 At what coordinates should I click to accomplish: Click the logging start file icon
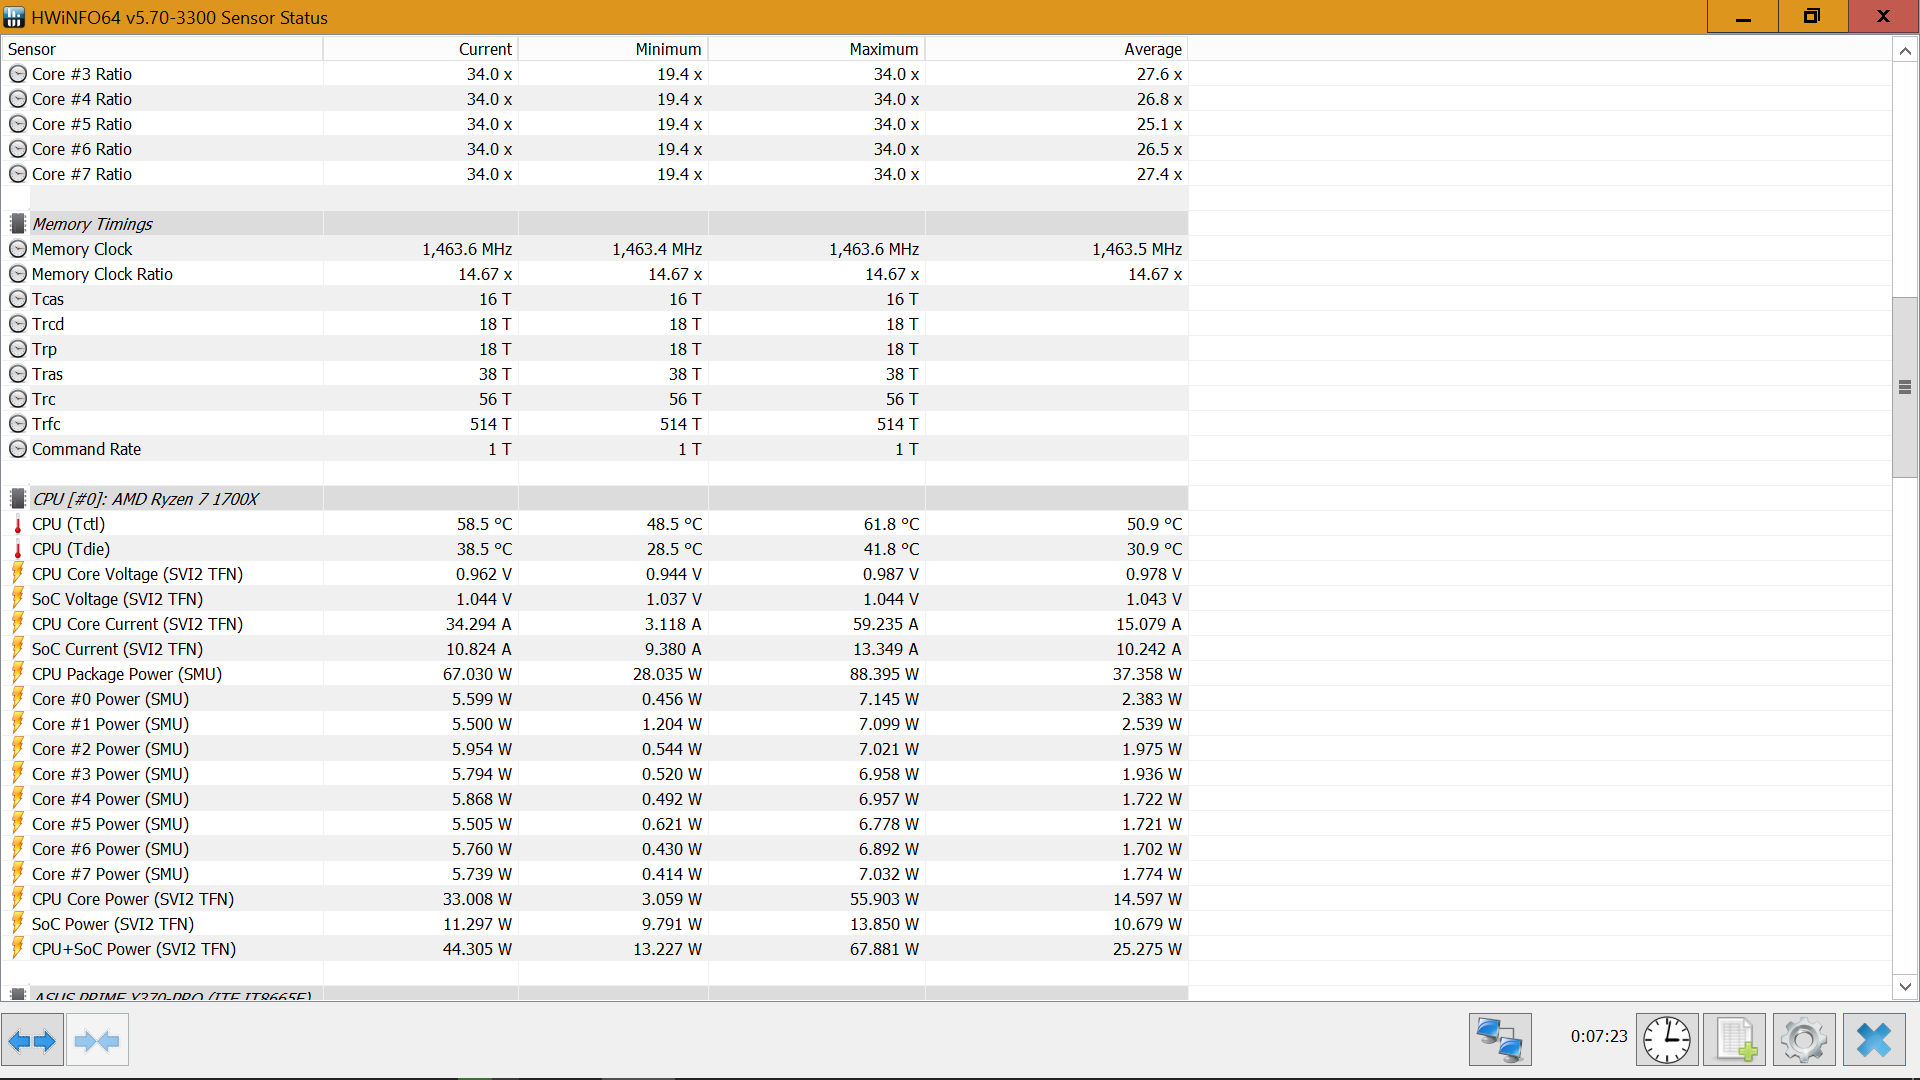[1735, 1040]
